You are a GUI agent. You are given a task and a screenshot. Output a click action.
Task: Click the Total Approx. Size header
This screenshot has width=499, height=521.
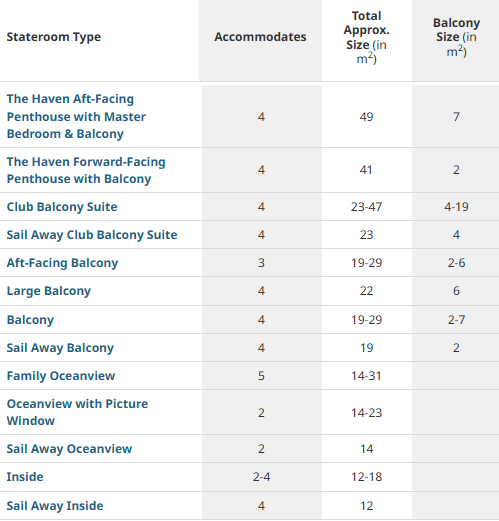tap(367, 37)
